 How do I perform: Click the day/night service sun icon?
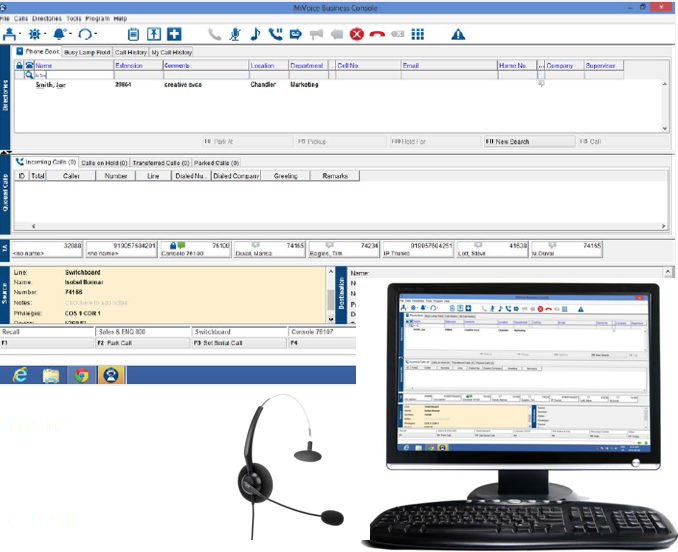pyautogui.click(x=35, y=34)
